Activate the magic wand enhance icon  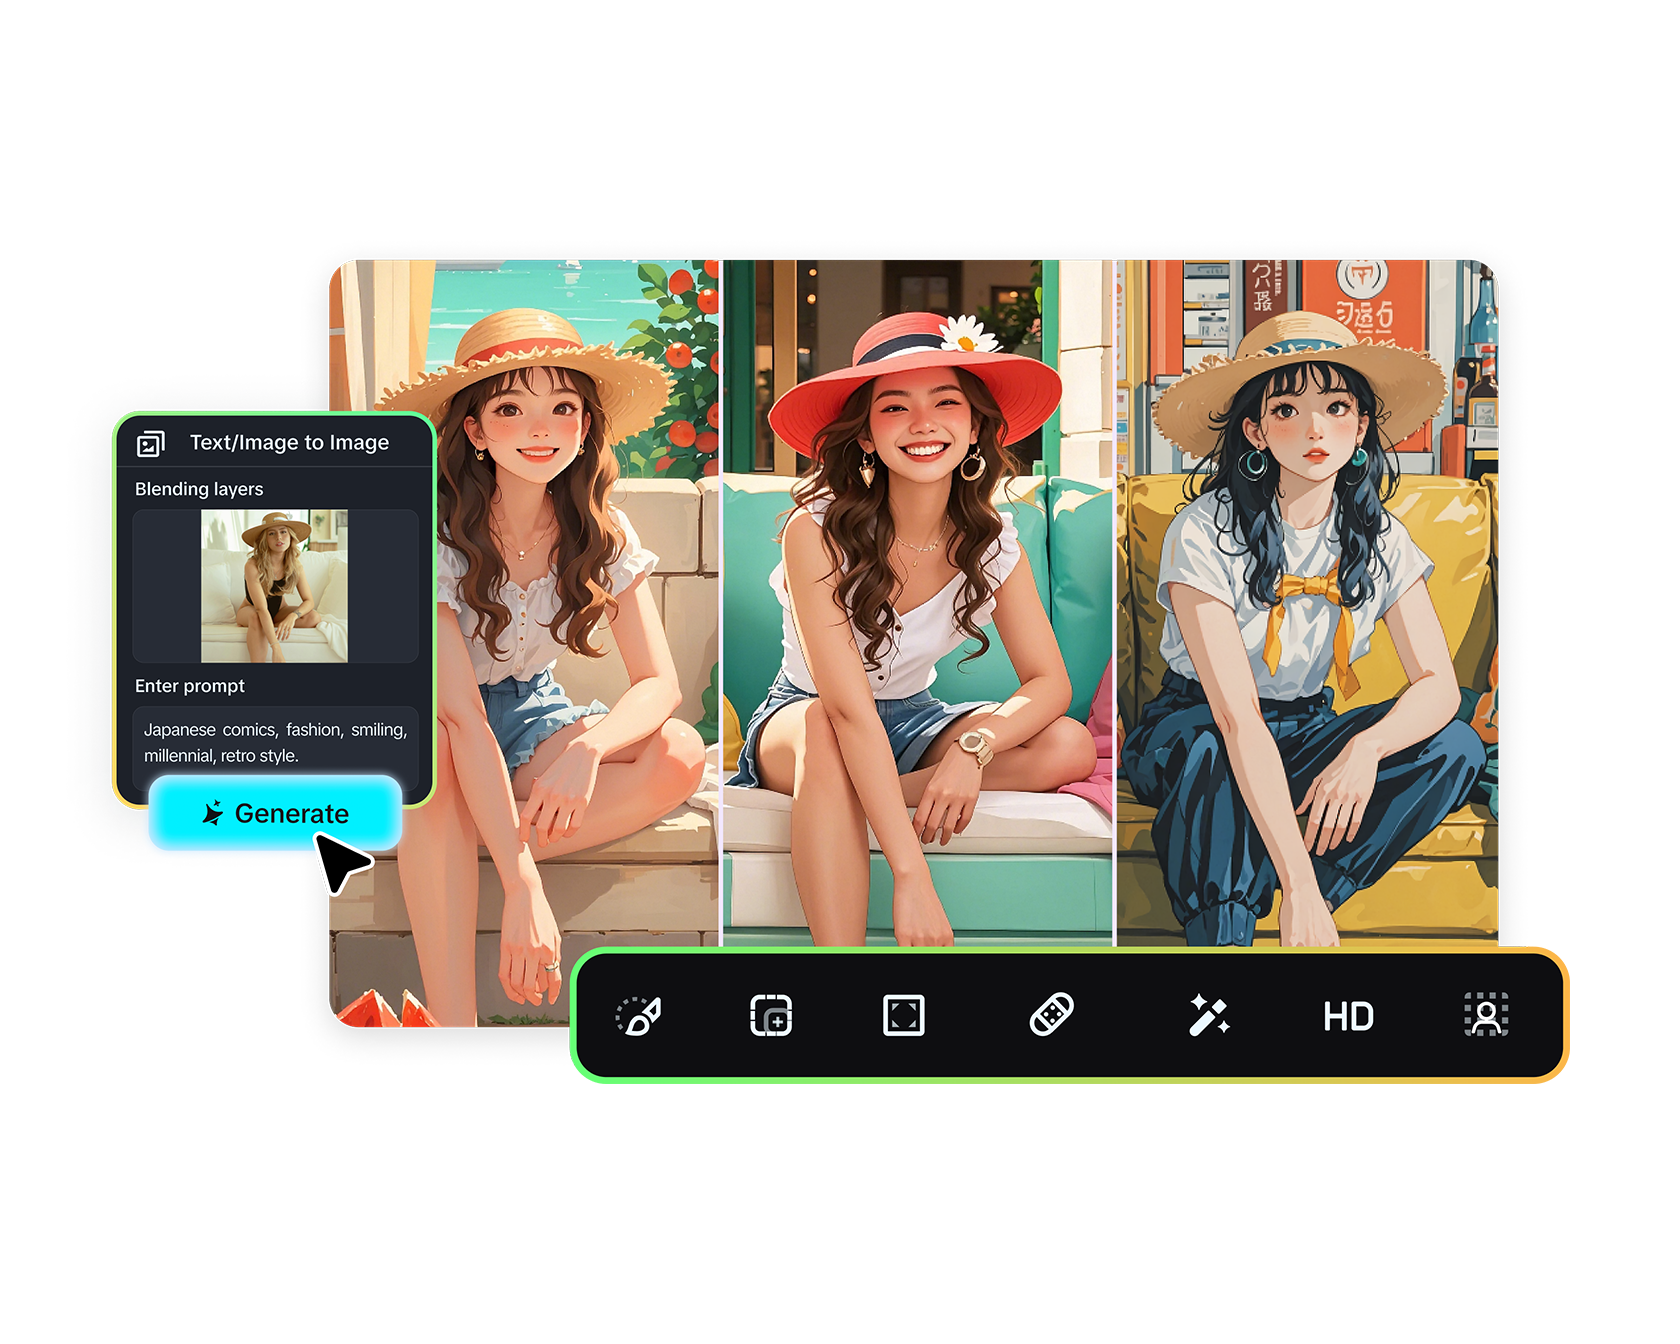(x=1209, y=1015)
